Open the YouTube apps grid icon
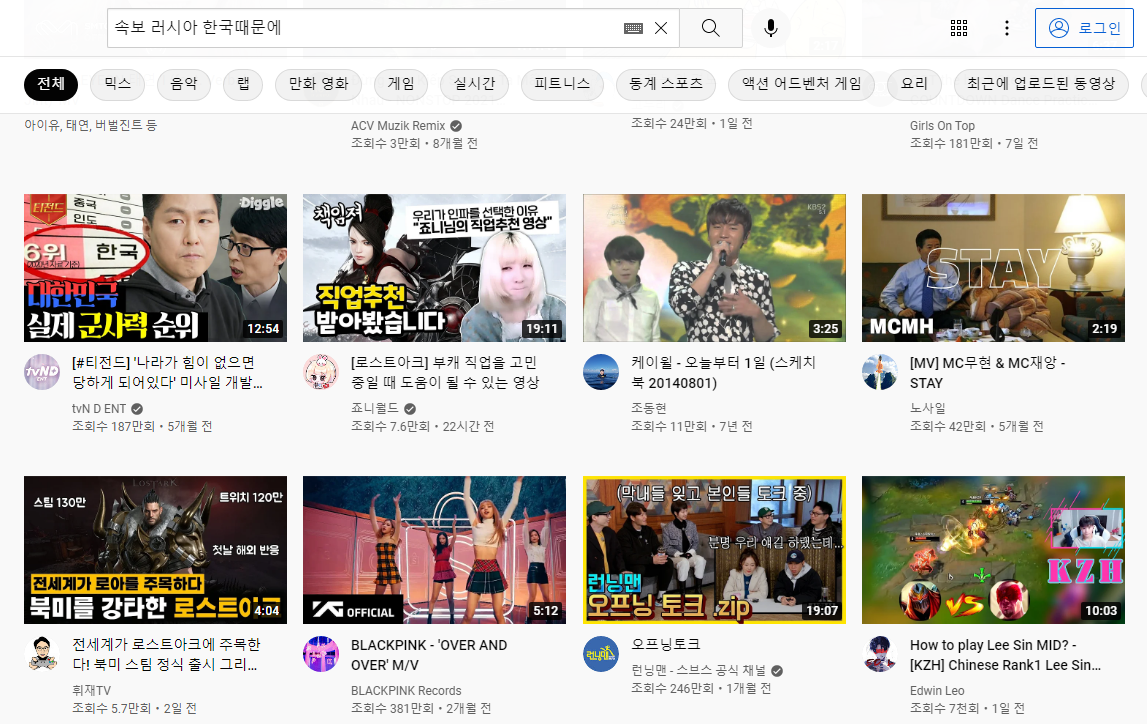1147x724 pixels. click(958, 28)
